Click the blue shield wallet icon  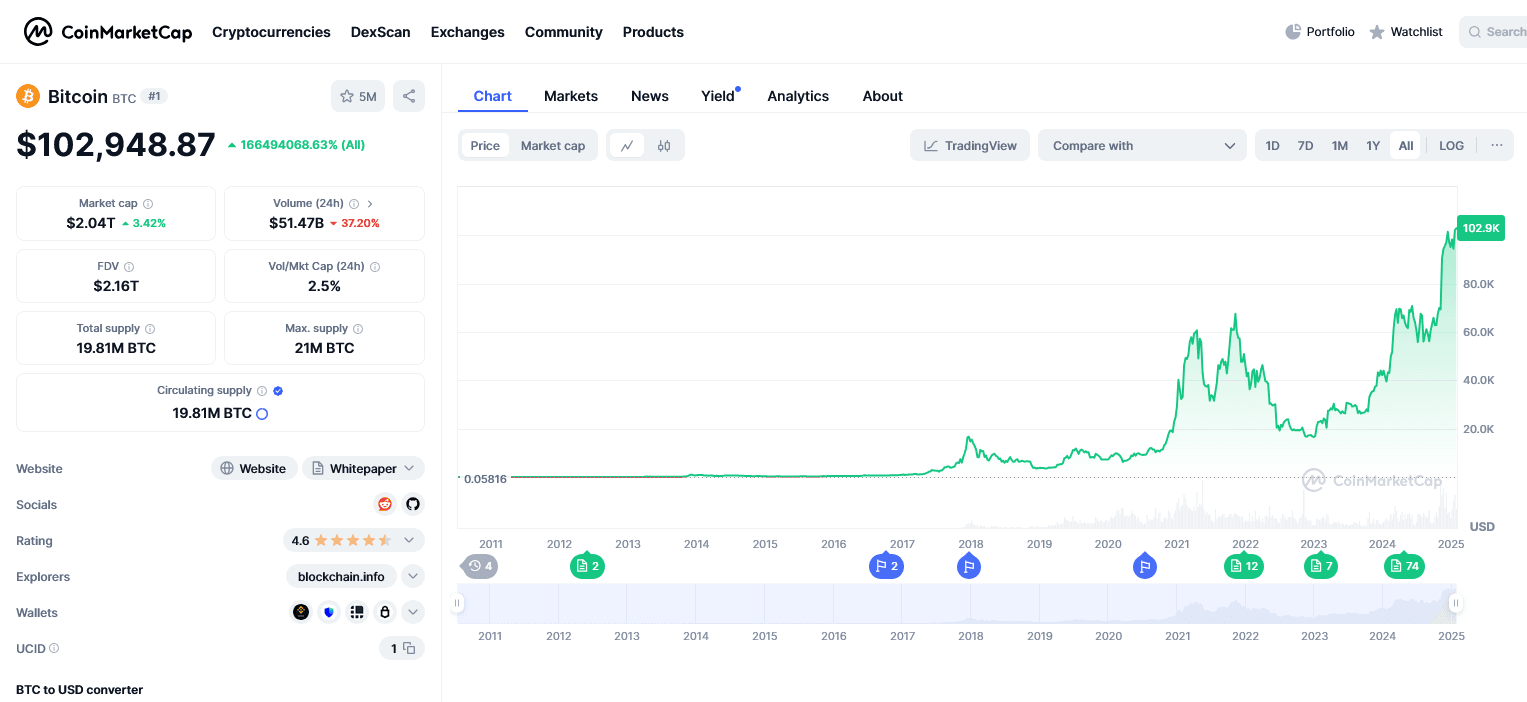(329, 612)
